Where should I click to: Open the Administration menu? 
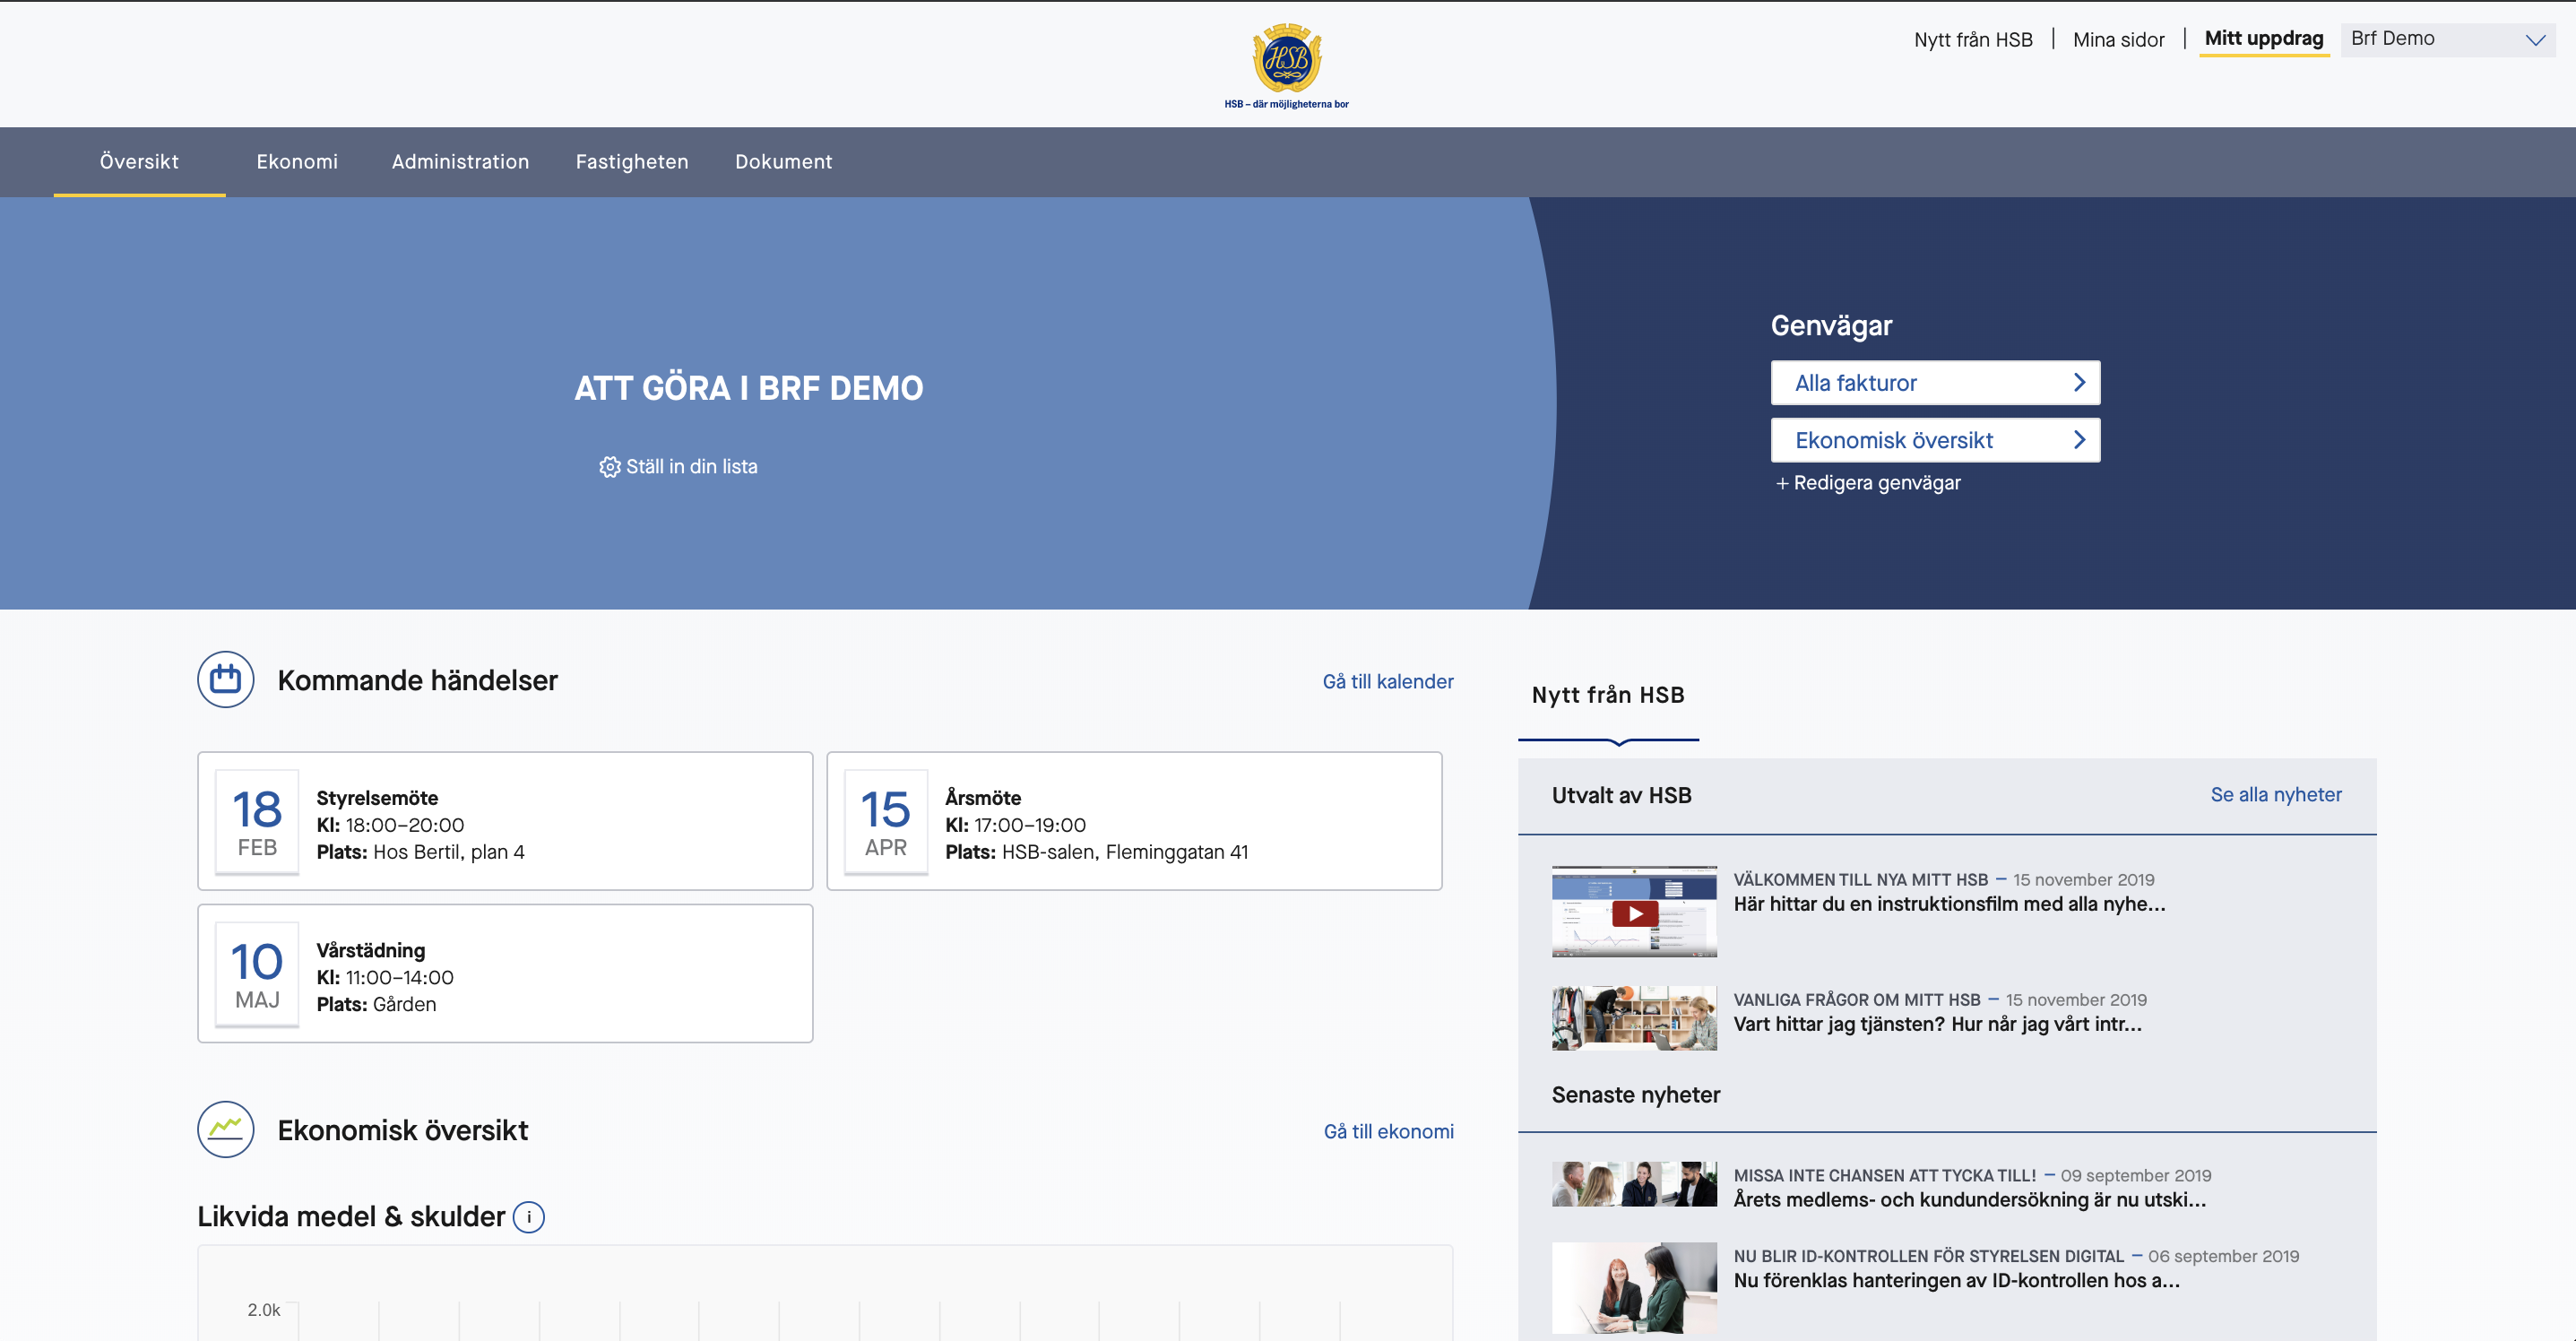coord(460,162)
